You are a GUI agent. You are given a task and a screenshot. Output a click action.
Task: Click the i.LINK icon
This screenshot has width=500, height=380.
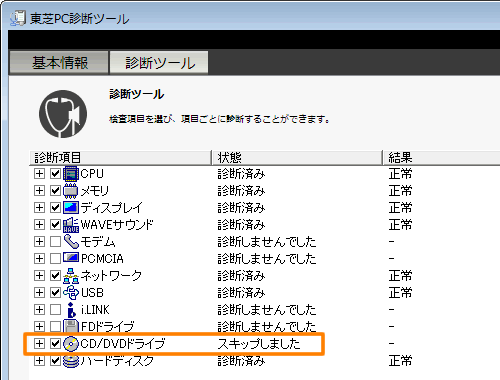71,310
